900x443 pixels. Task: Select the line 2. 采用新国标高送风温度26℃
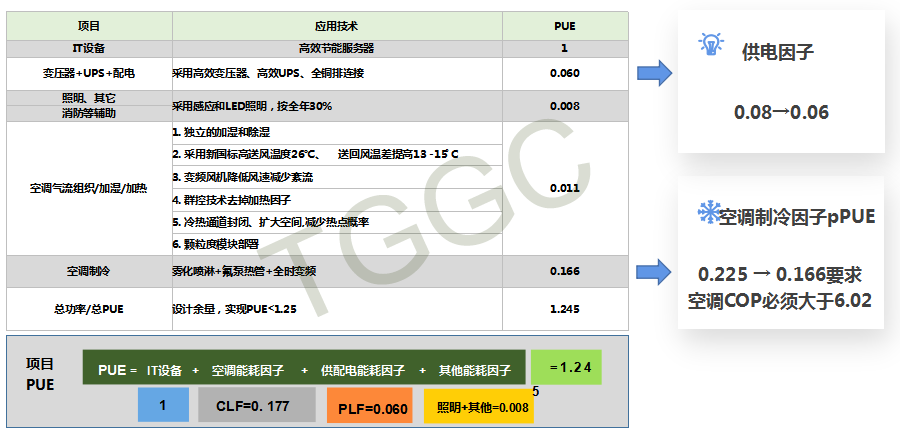click(315, 154)
